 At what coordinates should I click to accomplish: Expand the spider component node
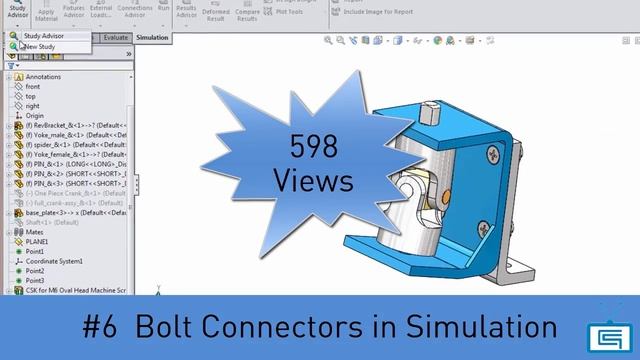click(9, 145)
